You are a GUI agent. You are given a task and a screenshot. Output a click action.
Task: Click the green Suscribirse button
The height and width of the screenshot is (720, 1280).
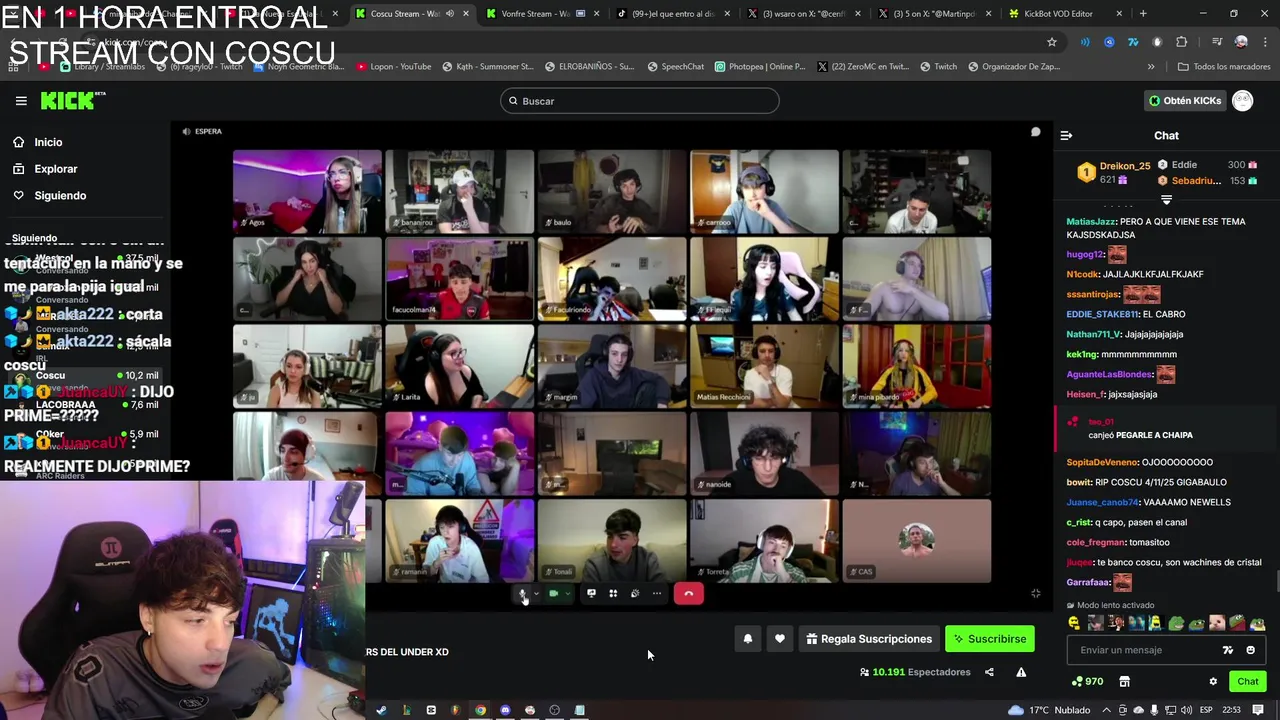click(x=990, y=639)
